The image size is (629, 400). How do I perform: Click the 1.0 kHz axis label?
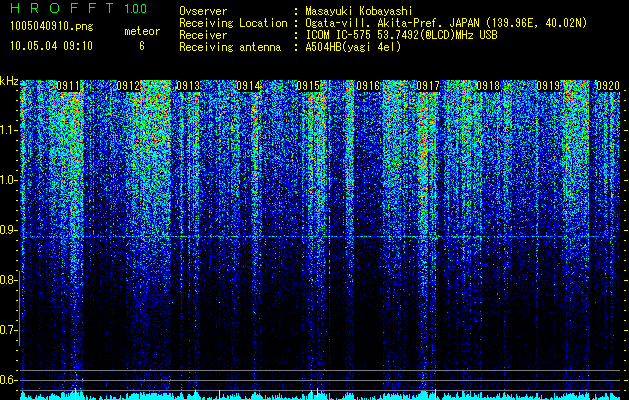point(9,180)
